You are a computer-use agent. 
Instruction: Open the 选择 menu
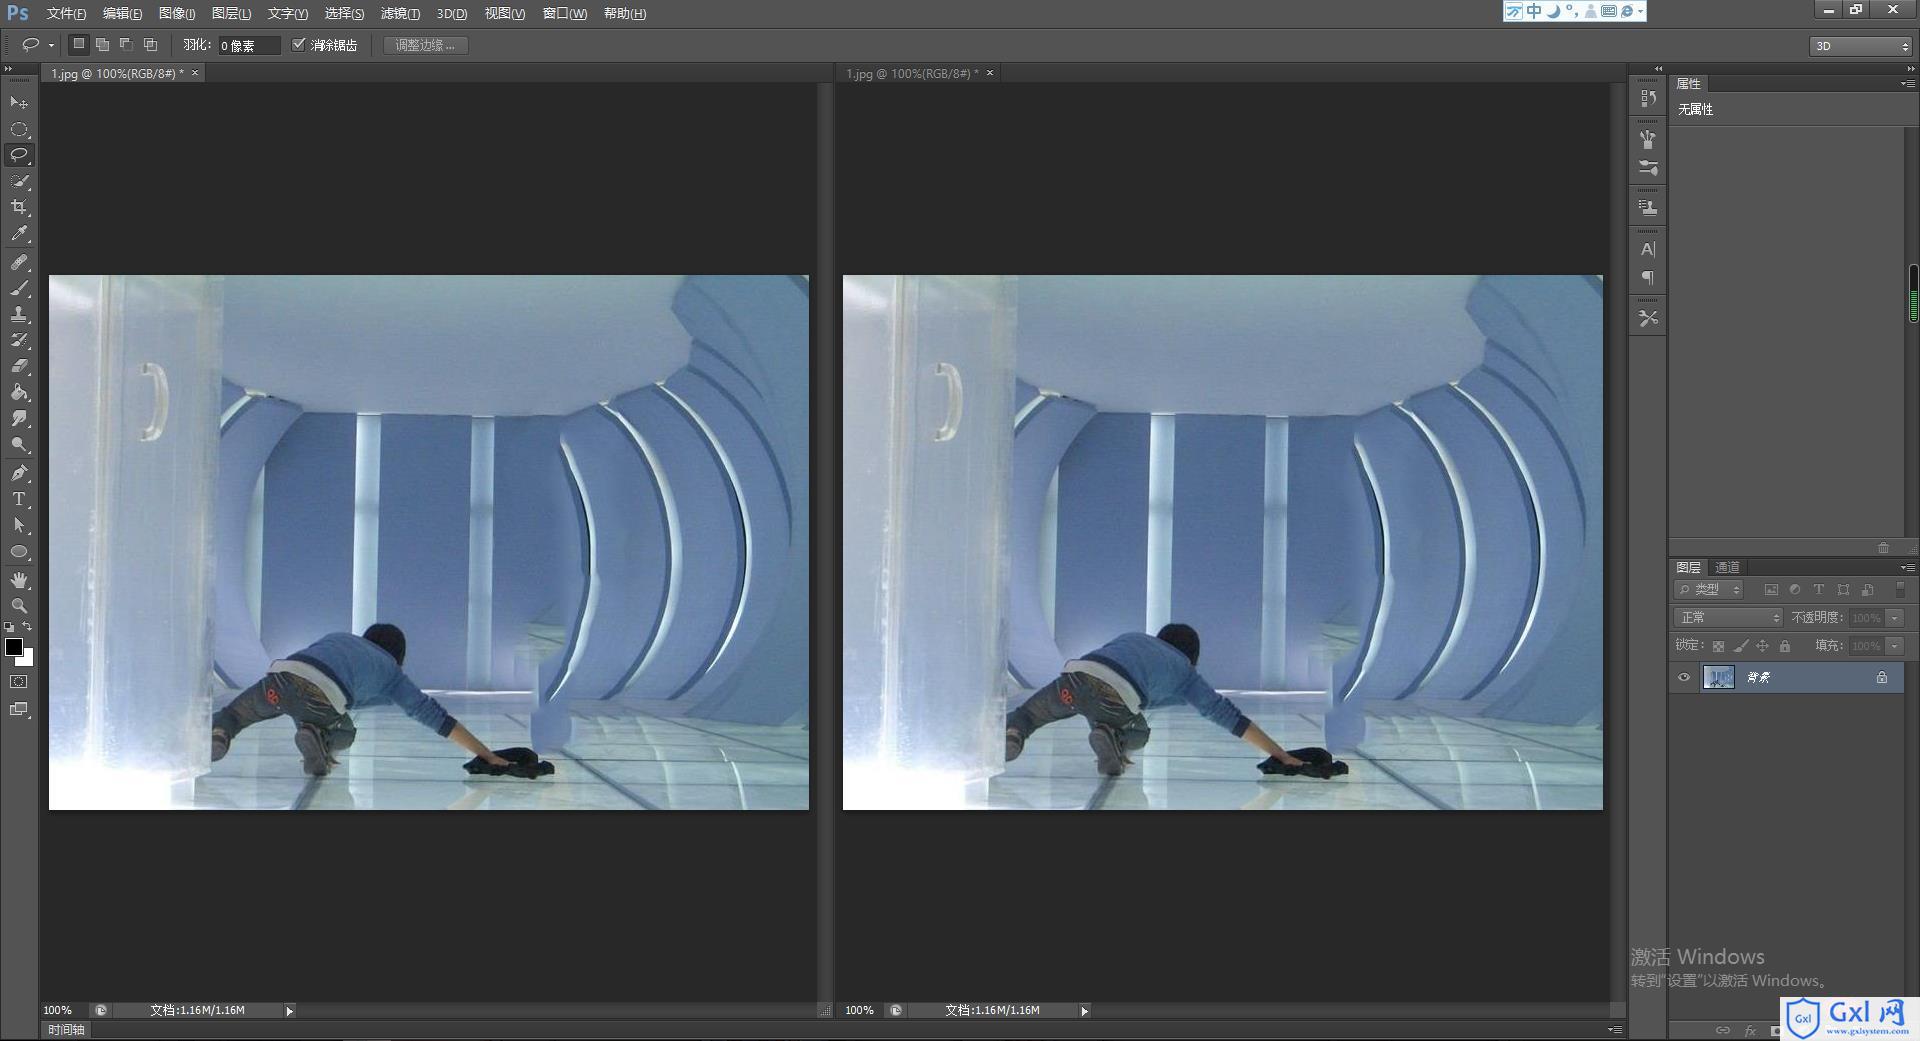[344, 13]
